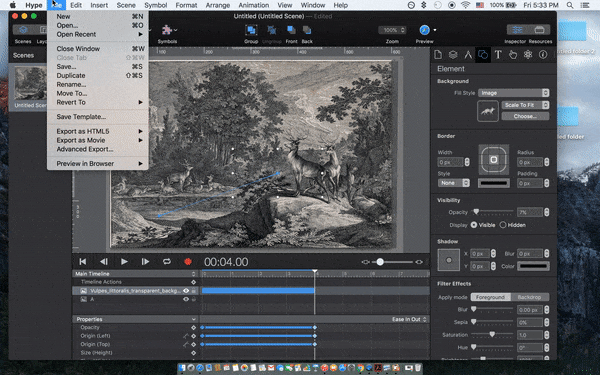
Task: Select the Visible display radio button
Action: (474, 225)
